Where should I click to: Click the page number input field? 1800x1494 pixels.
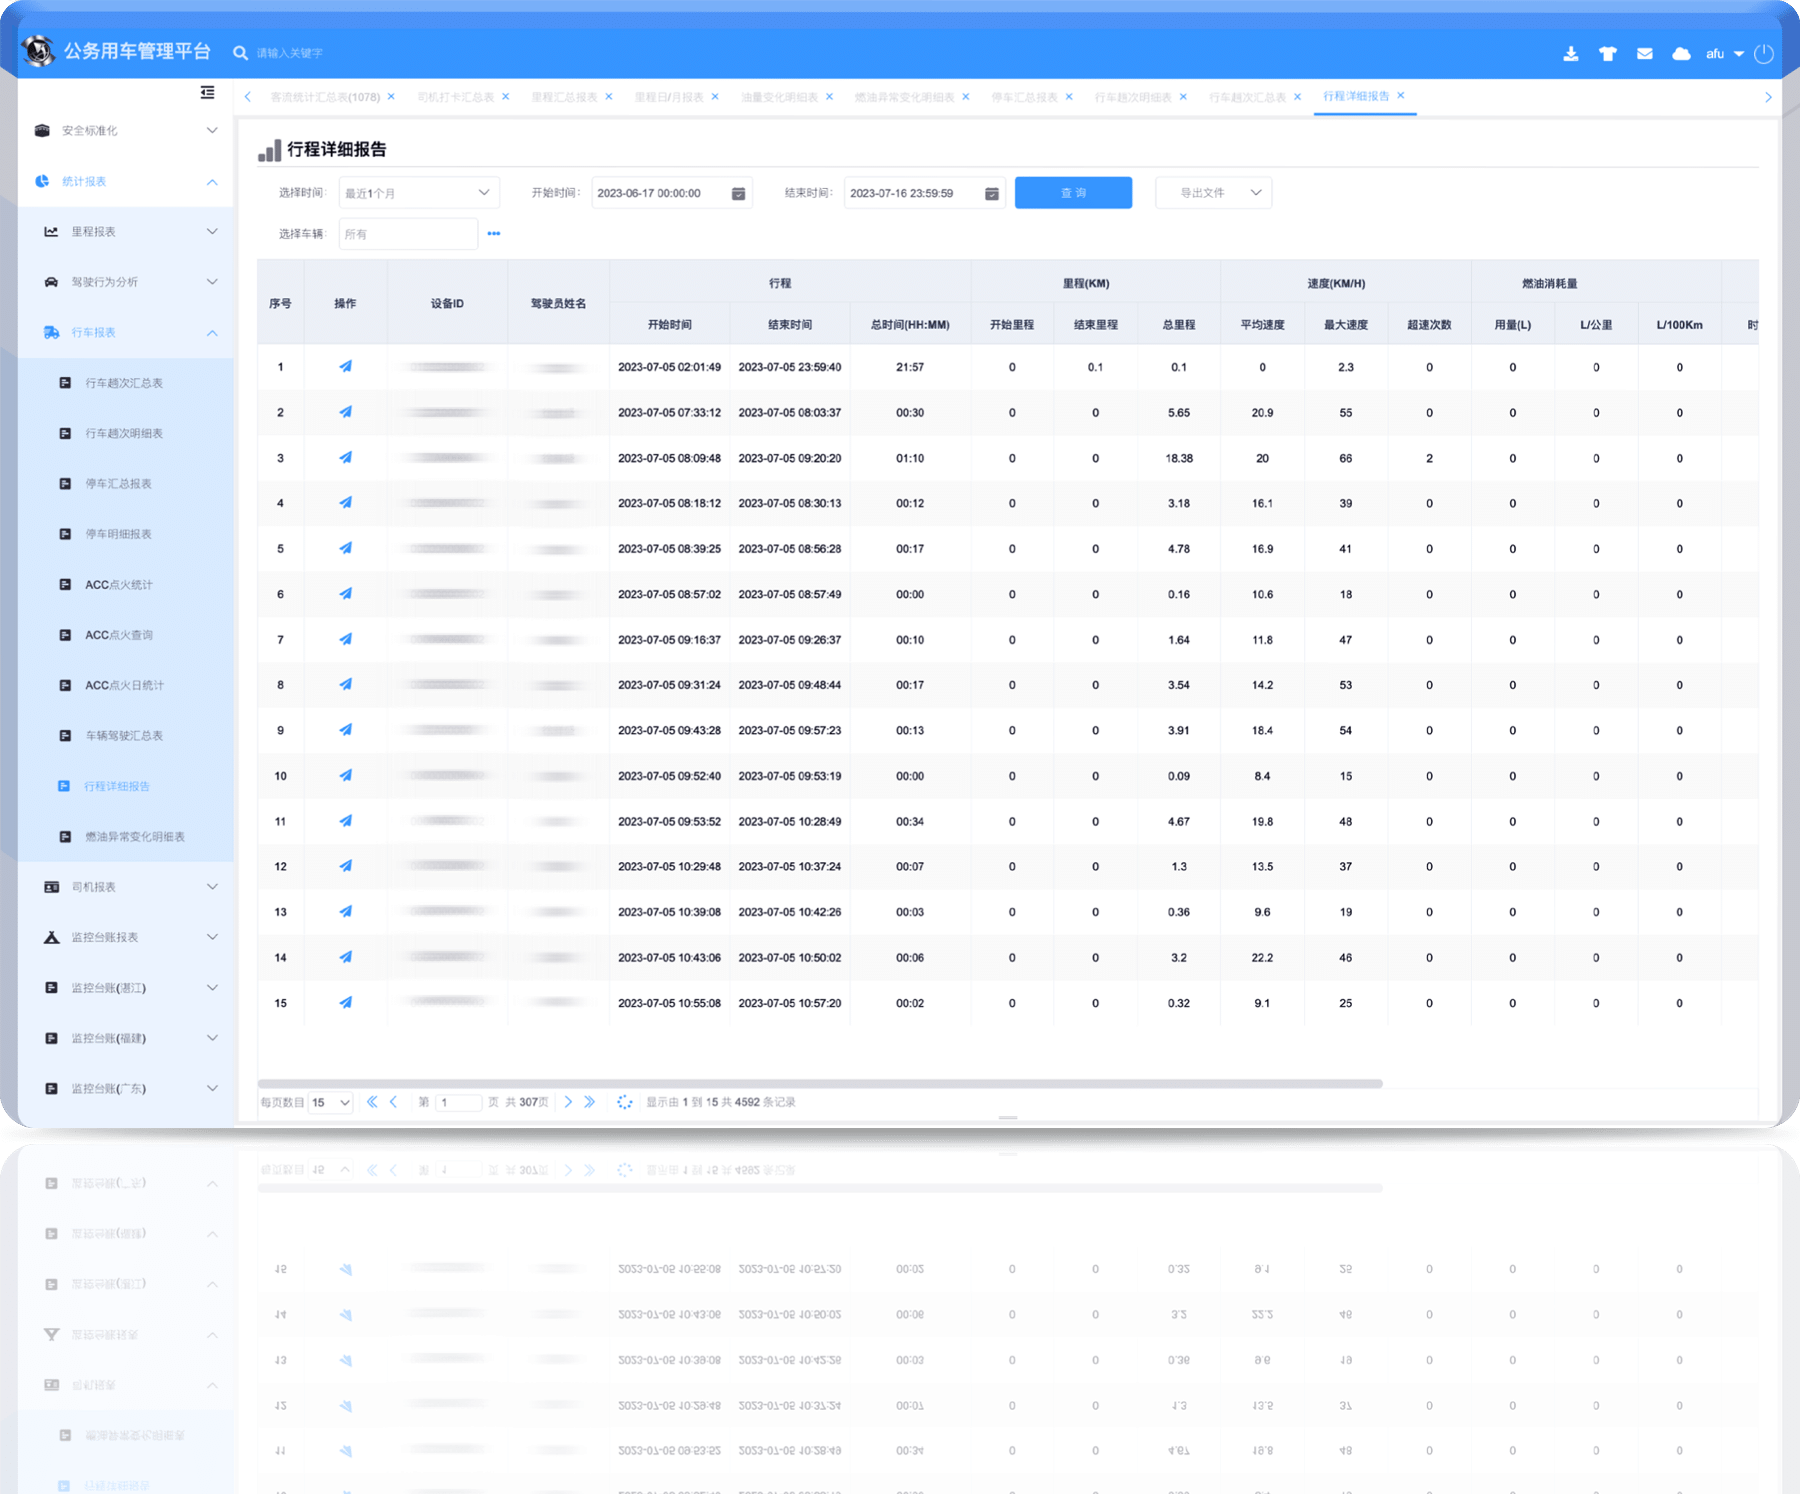pos(458,1102)
